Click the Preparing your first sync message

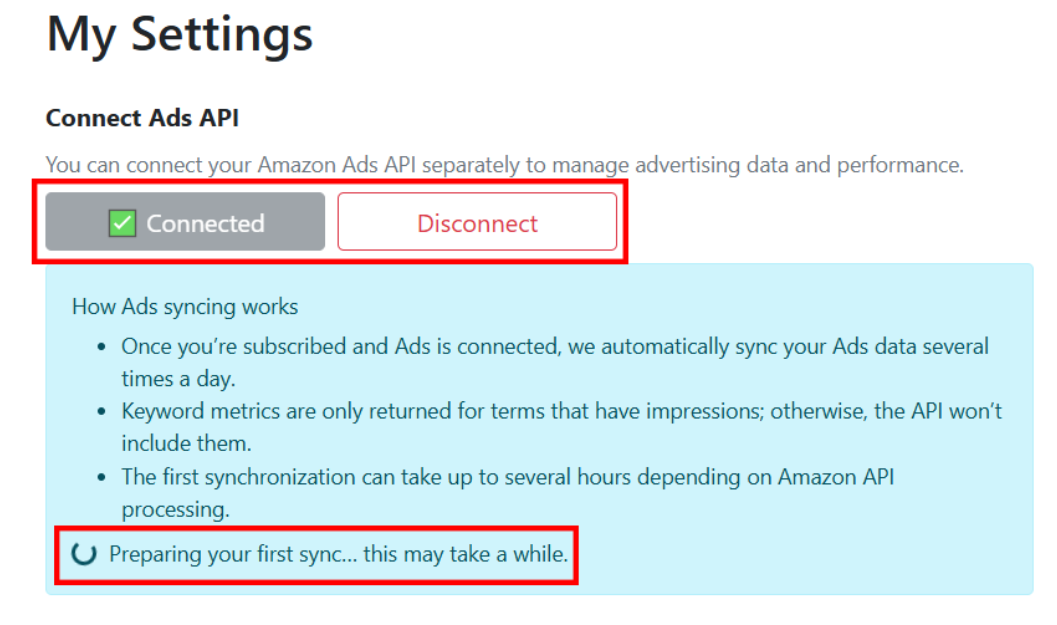(x=338, y=553)
